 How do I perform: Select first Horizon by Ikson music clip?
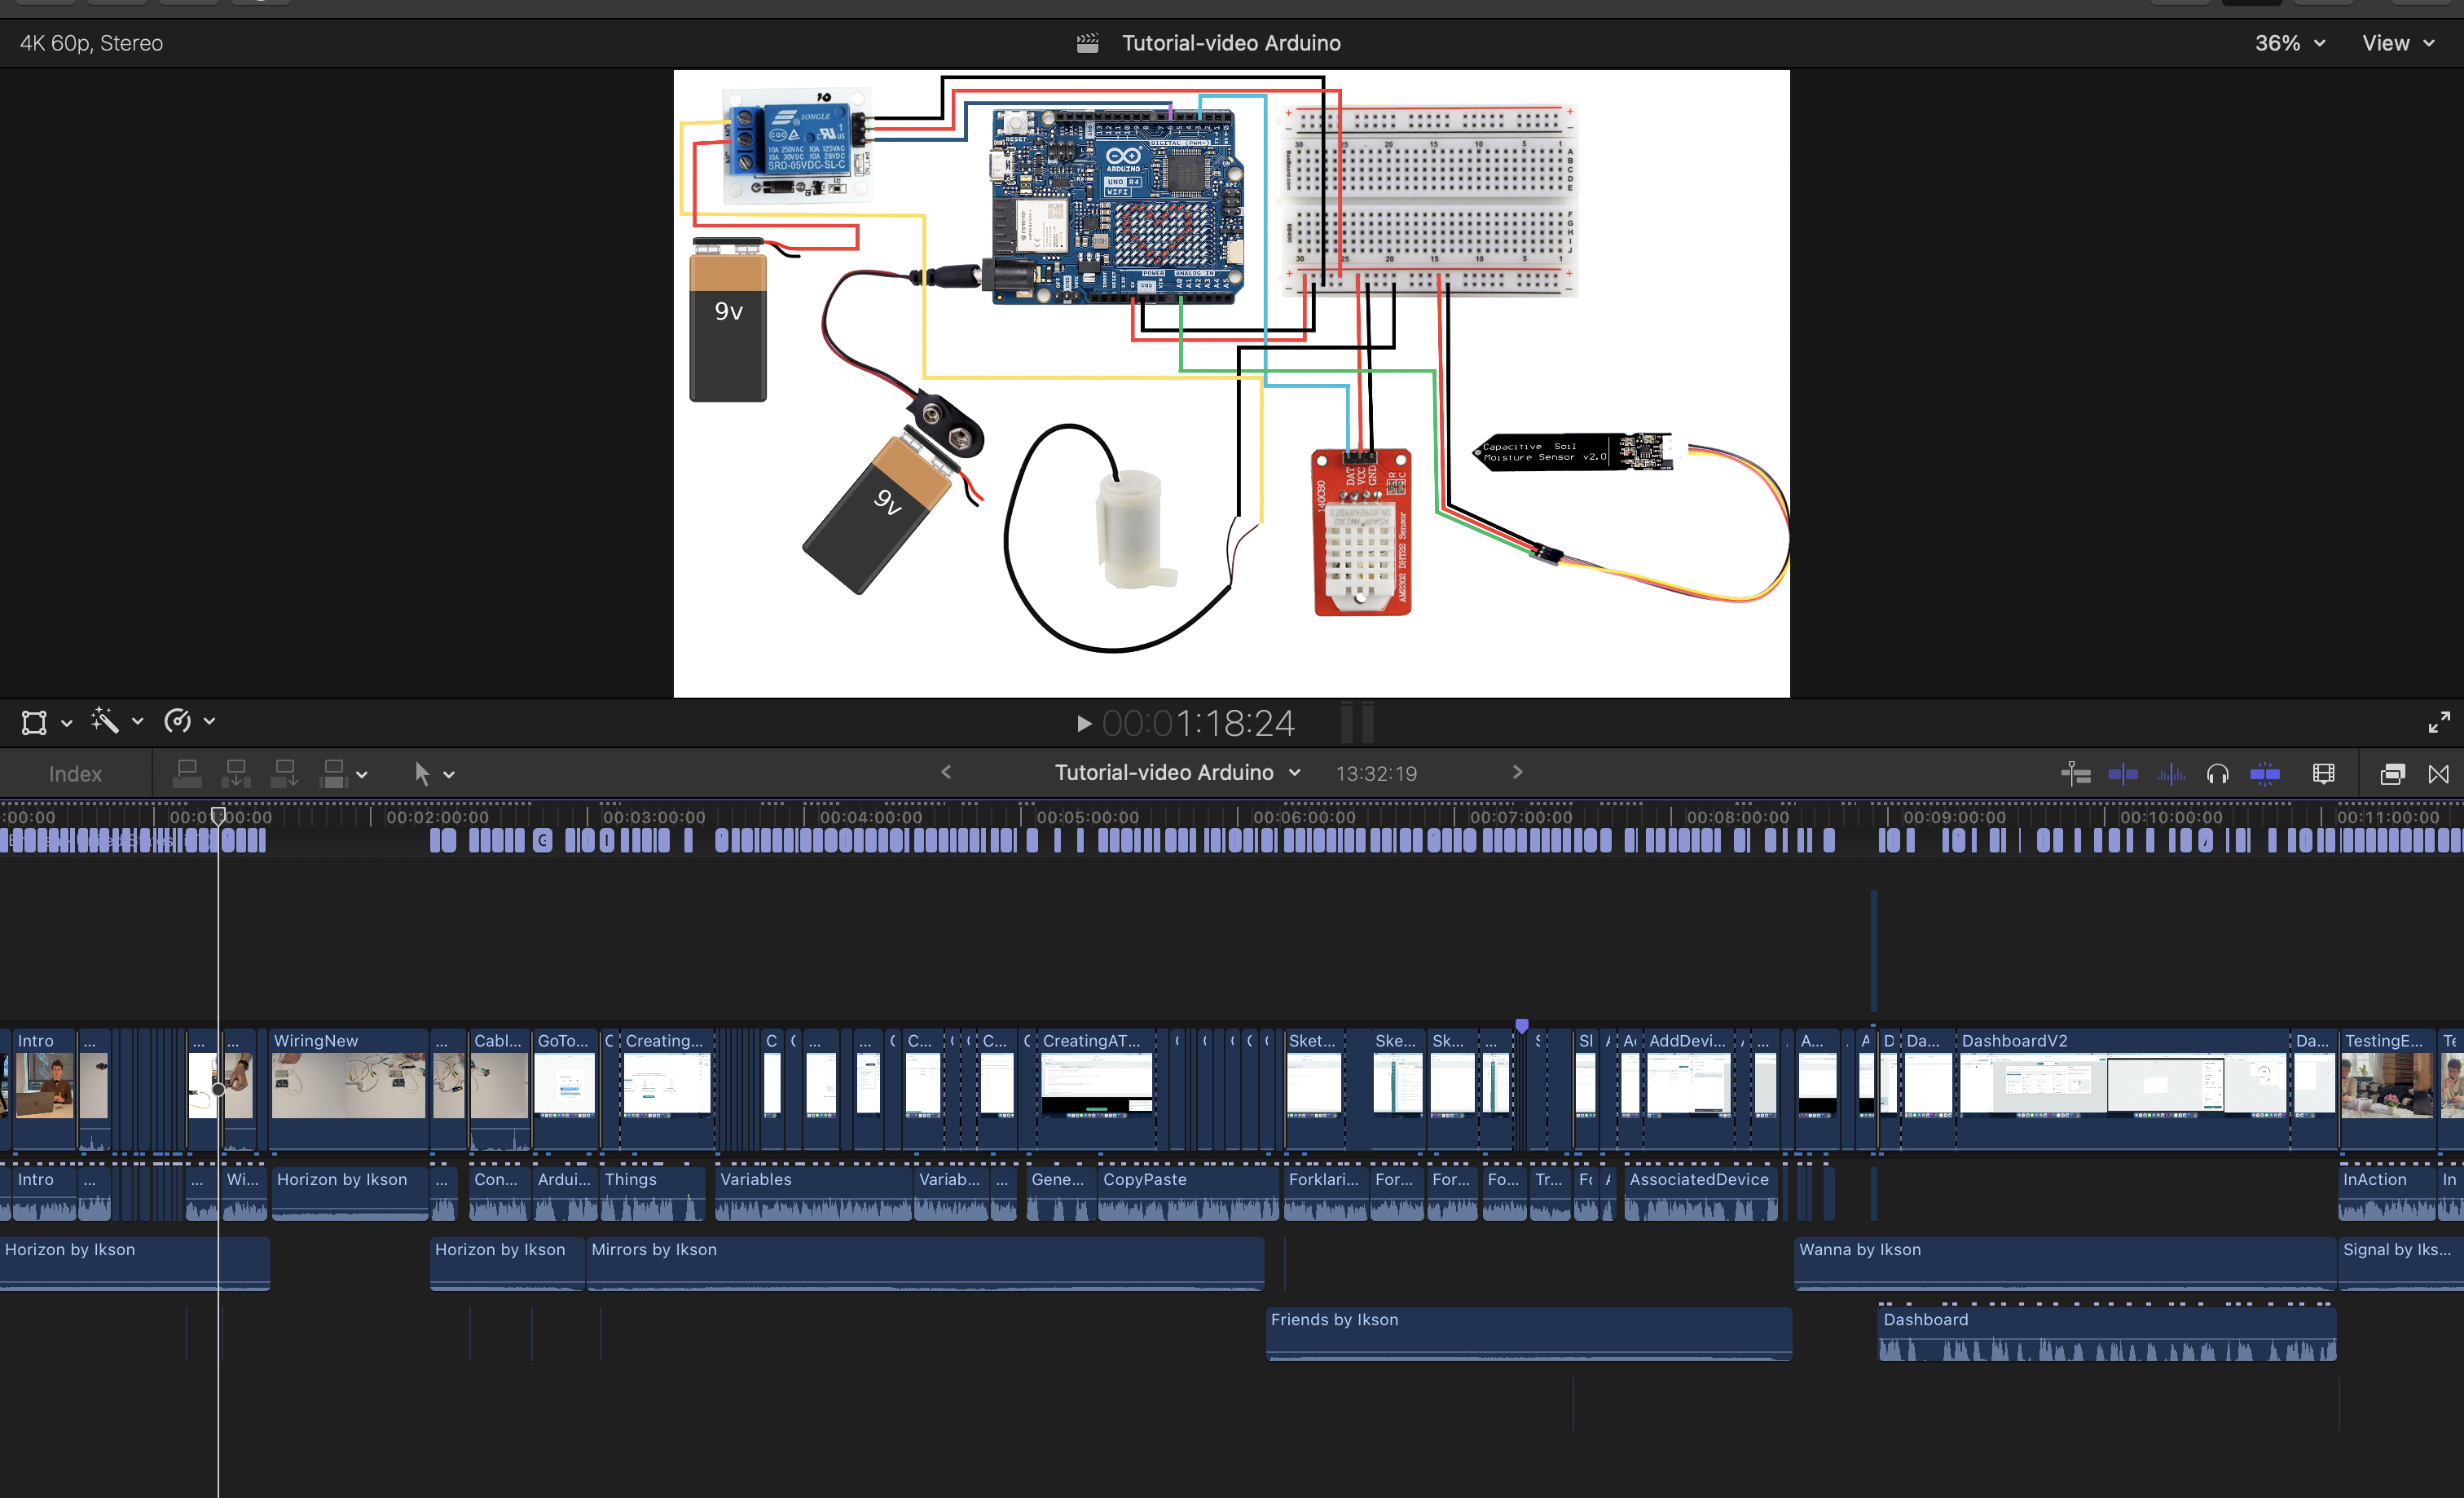[135, 1263]
